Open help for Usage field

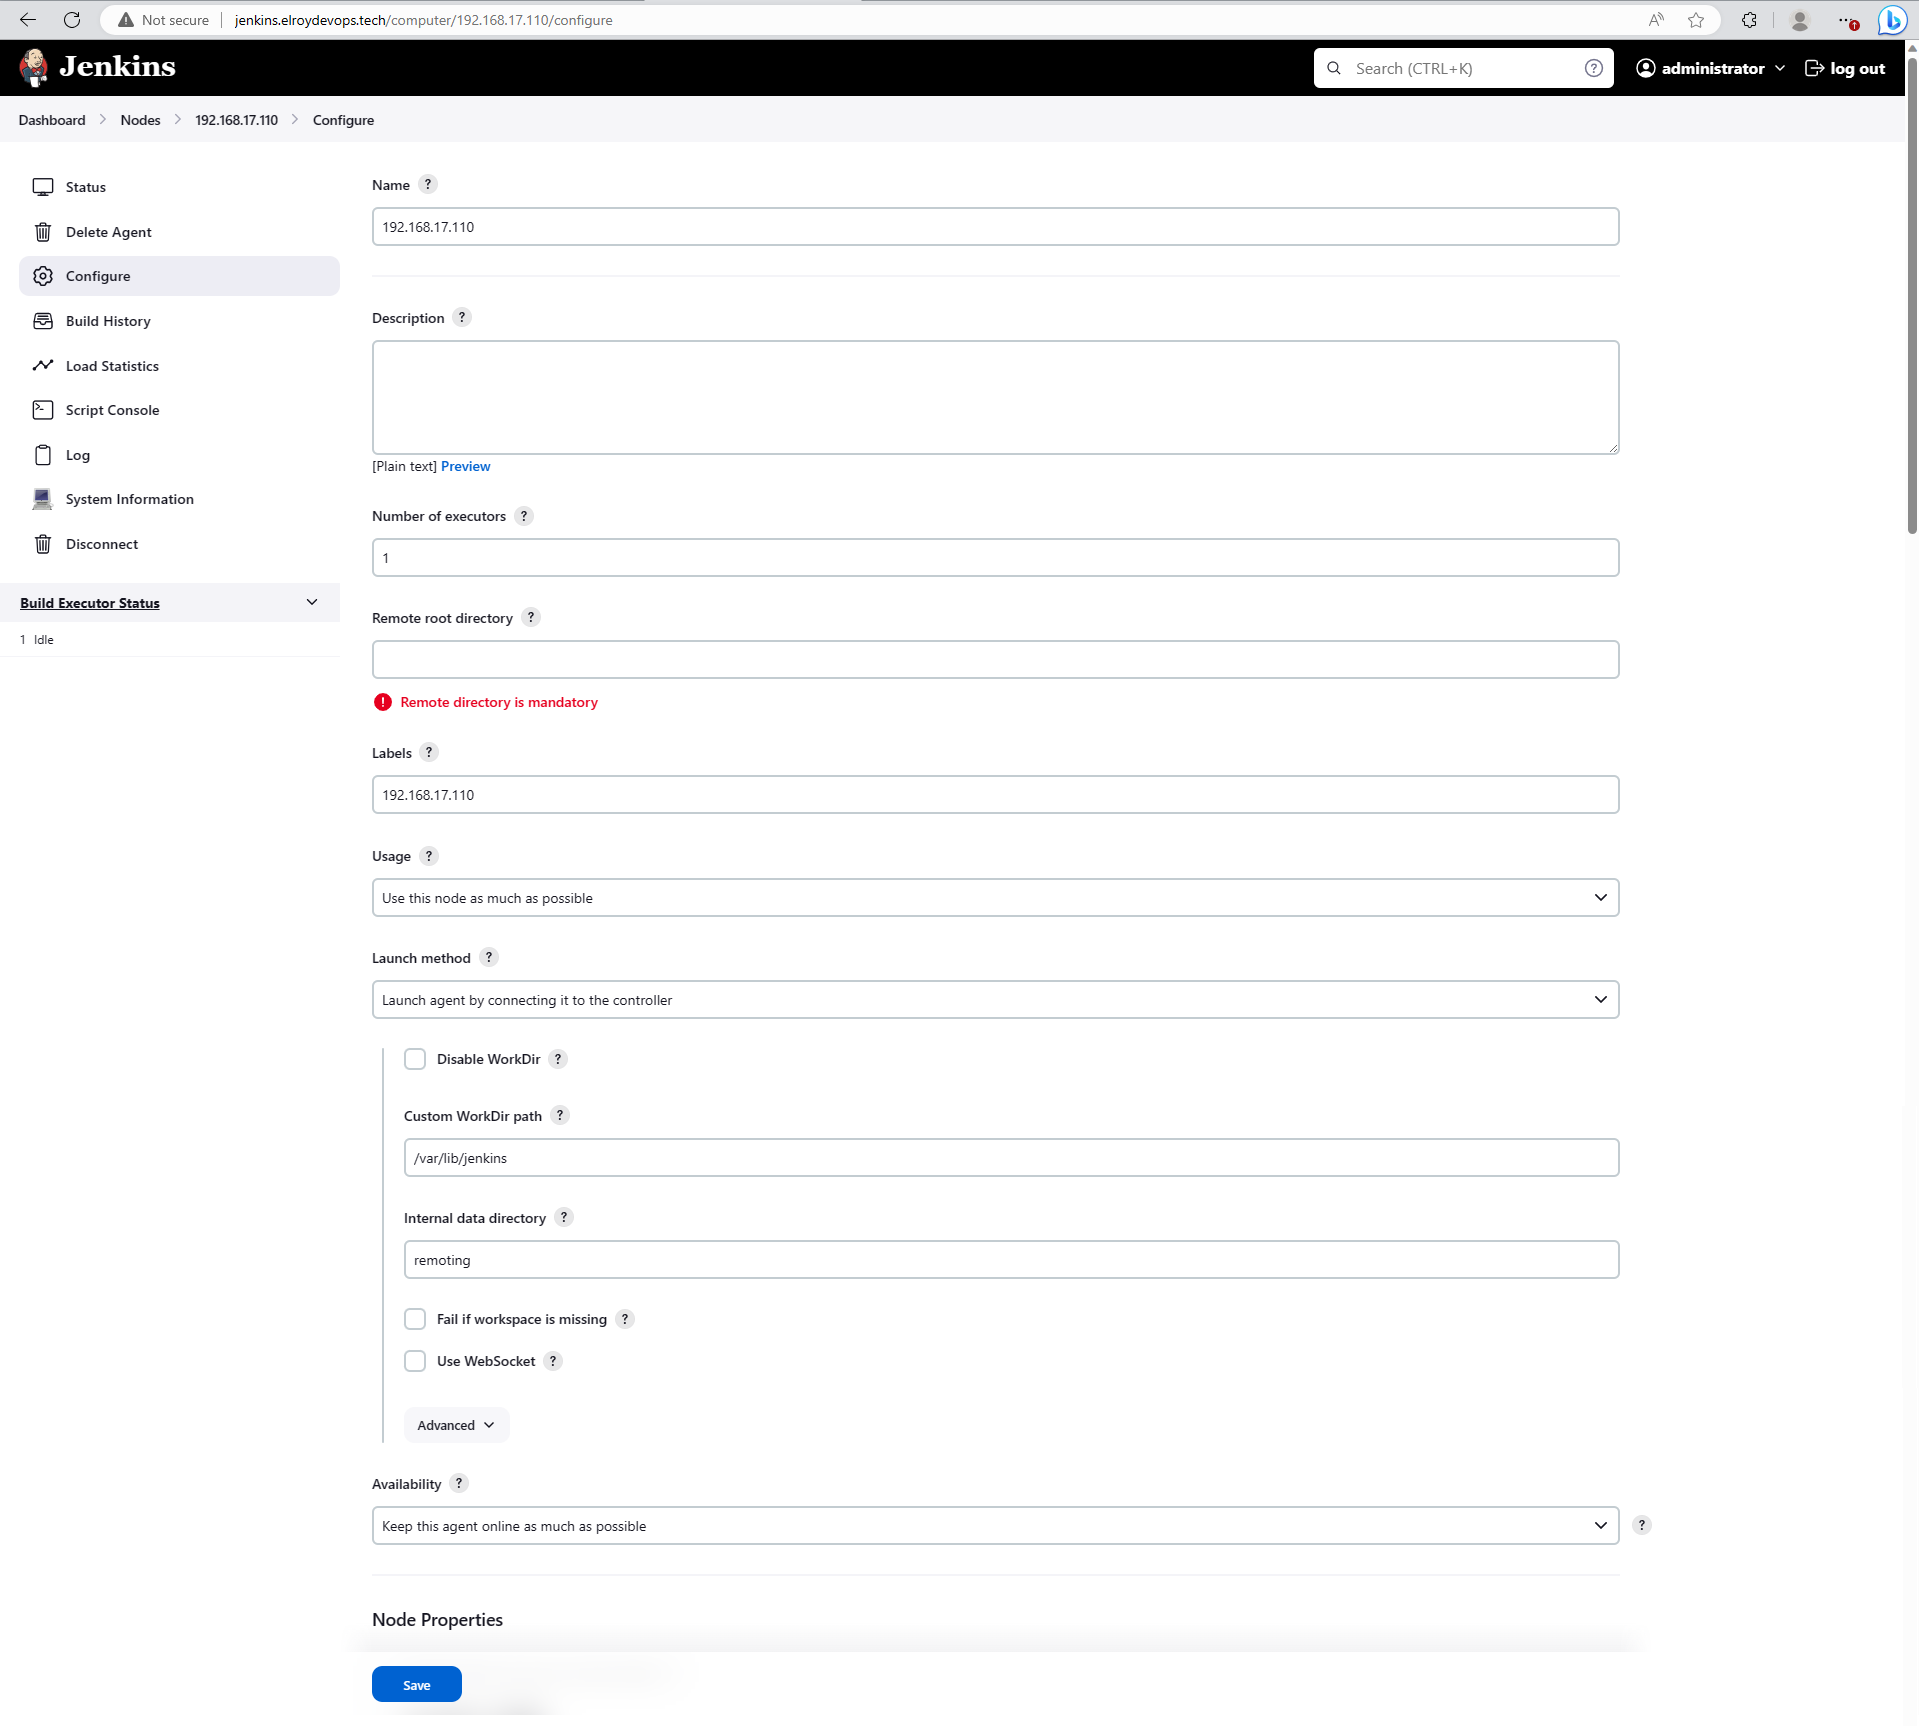(429, 856)
